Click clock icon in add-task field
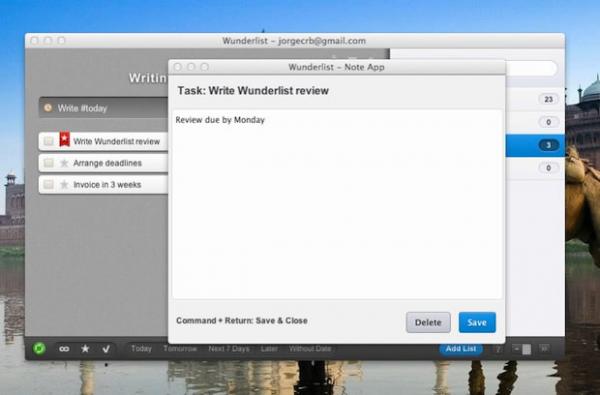The image size is (600, 395). (x=48, y=108)
